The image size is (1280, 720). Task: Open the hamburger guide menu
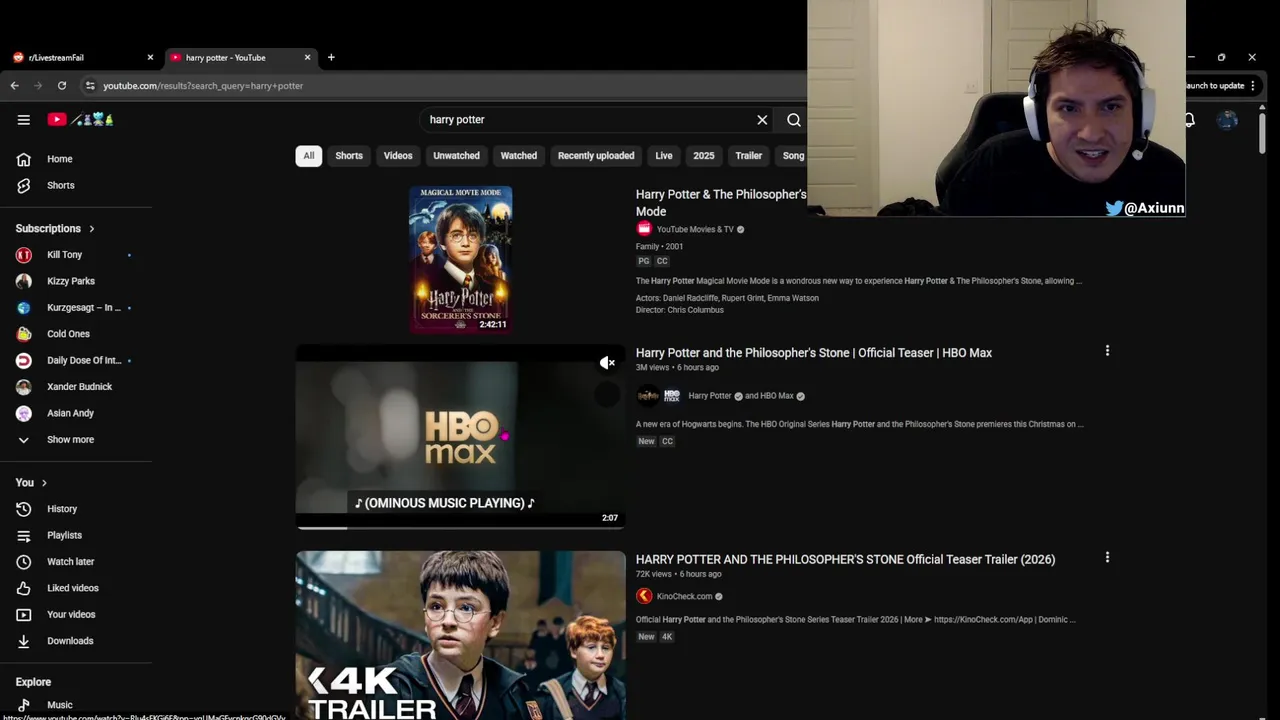pyautogui.click(x=23, y=119)
